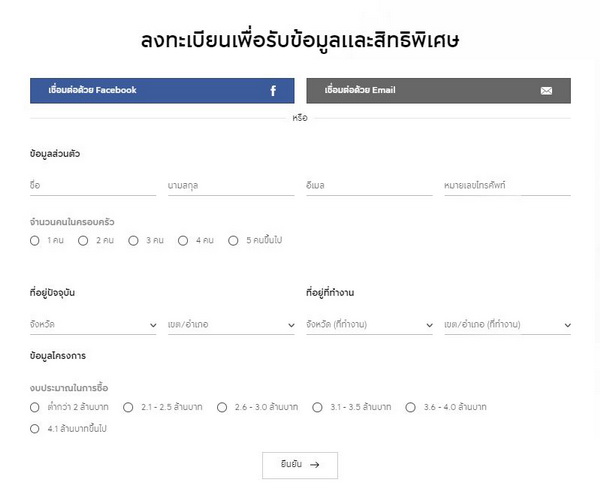600x492 pixels.
Task: Focus the หมายเลขโทรศัพท์ phone number field
Action: pyautogui.click(x=507, y=185)
